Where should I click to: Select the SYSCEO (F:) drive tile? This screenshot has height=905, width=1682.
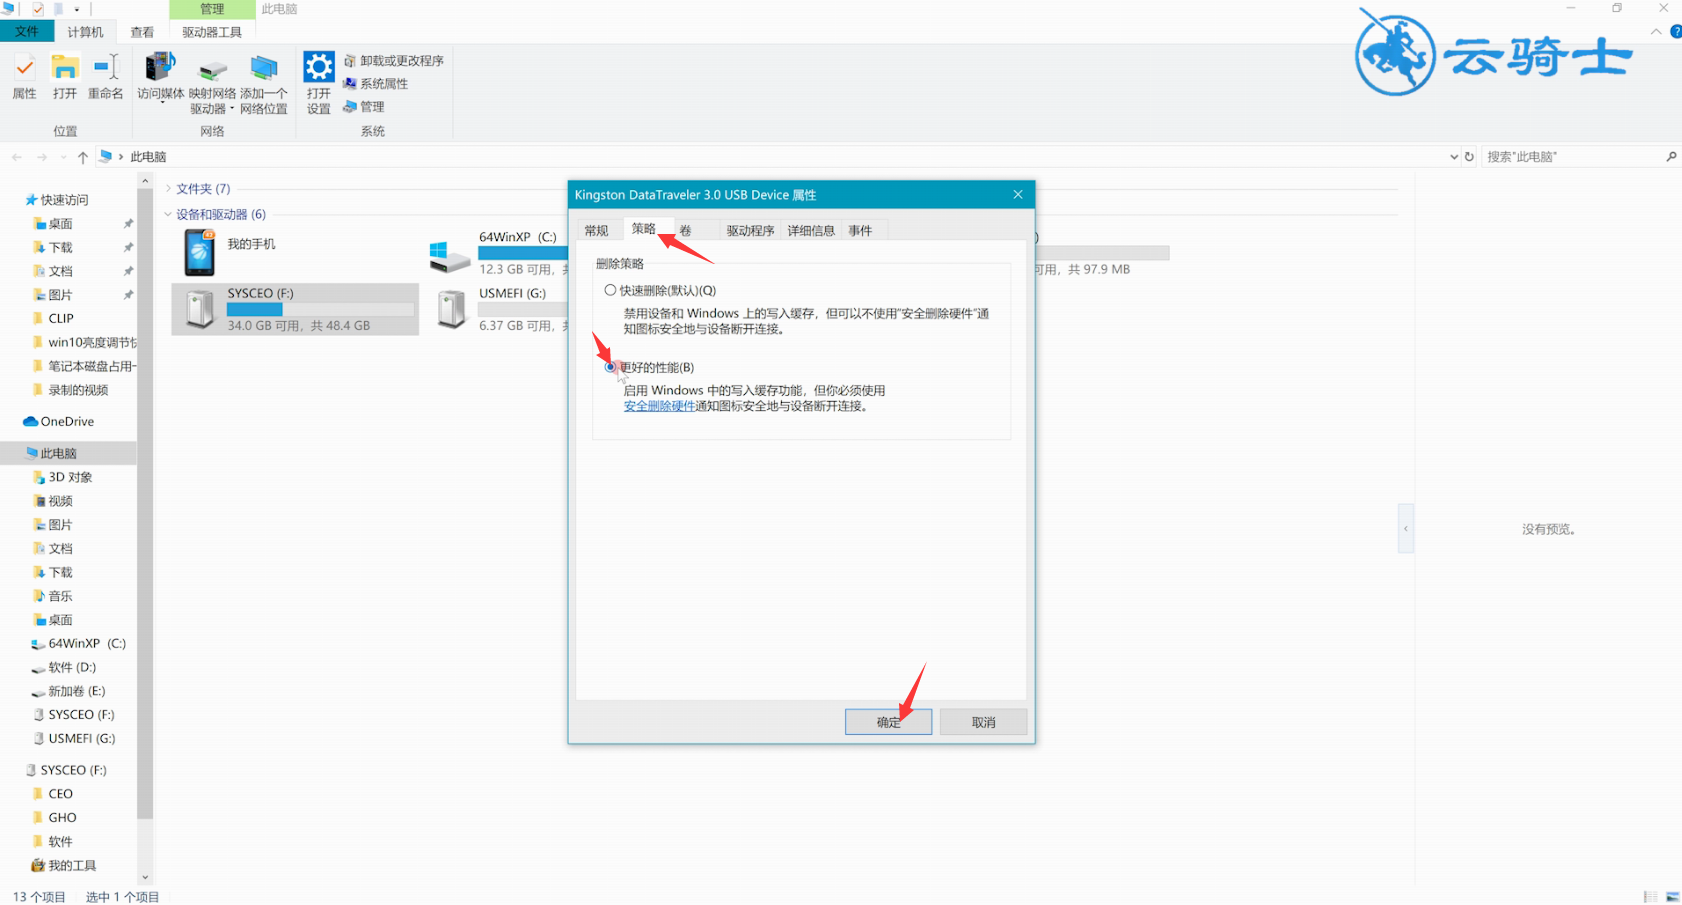295,309
